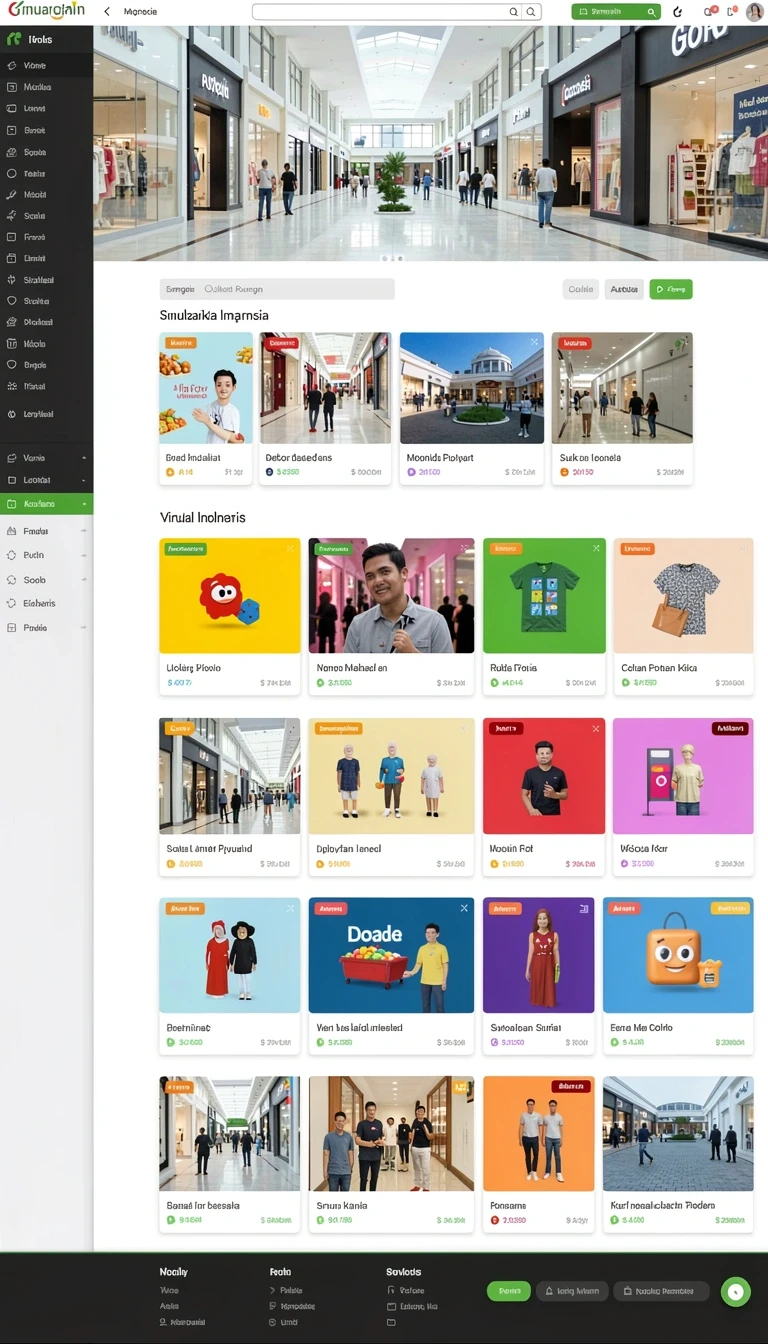The height and width of the screenshot is (1344, 768).
Task: Open the patterned T-shirt and handbag card
Action: (683, 616)
